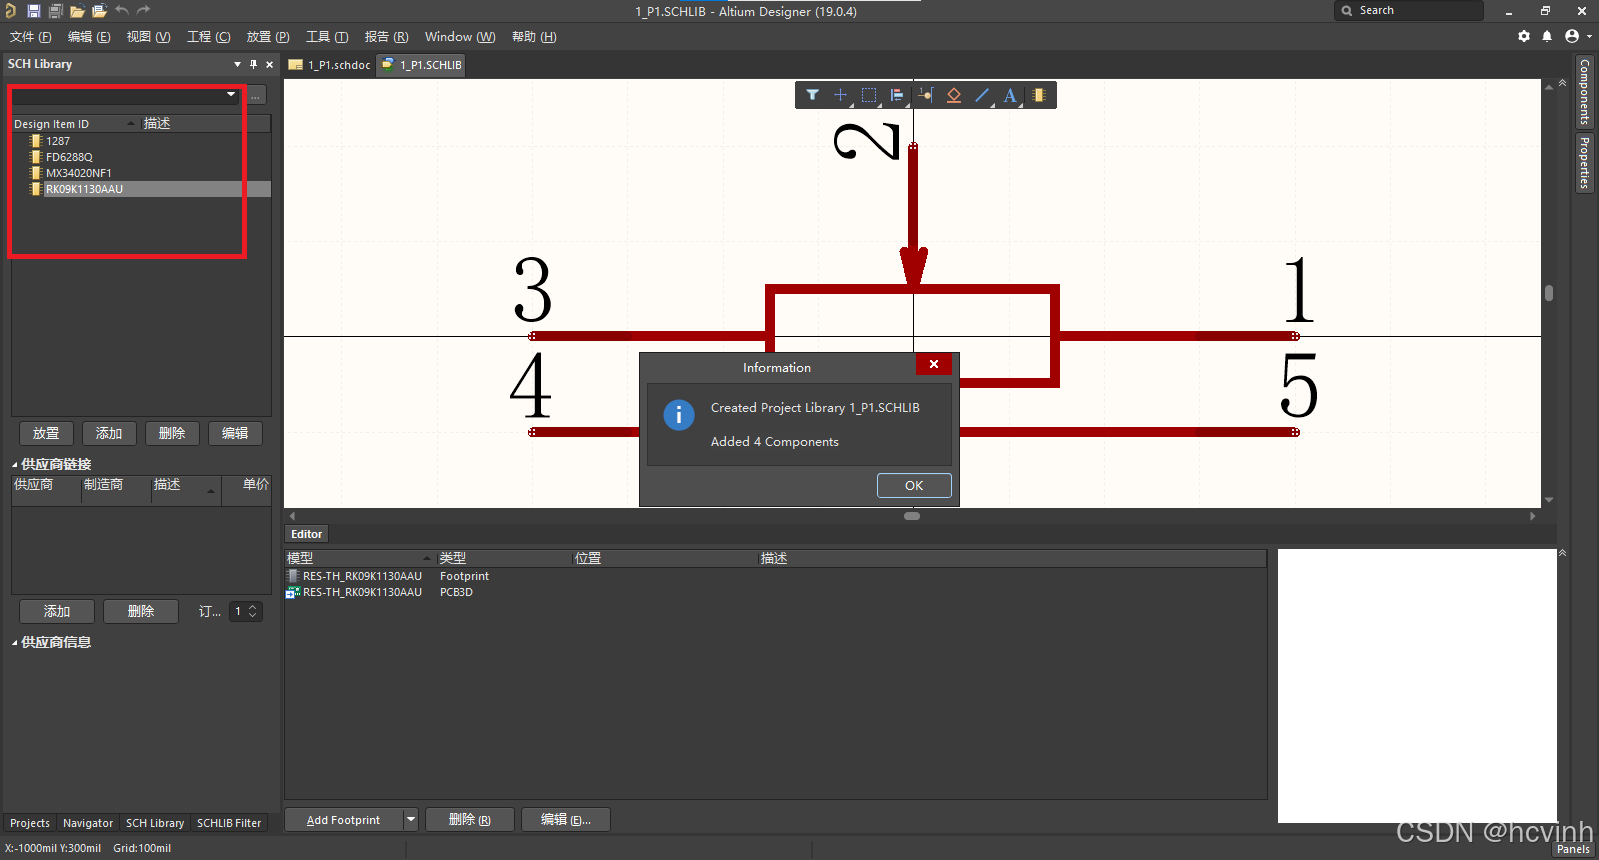Open the user account icon
Screen dimensions: 1599x860
(1573, 36)
